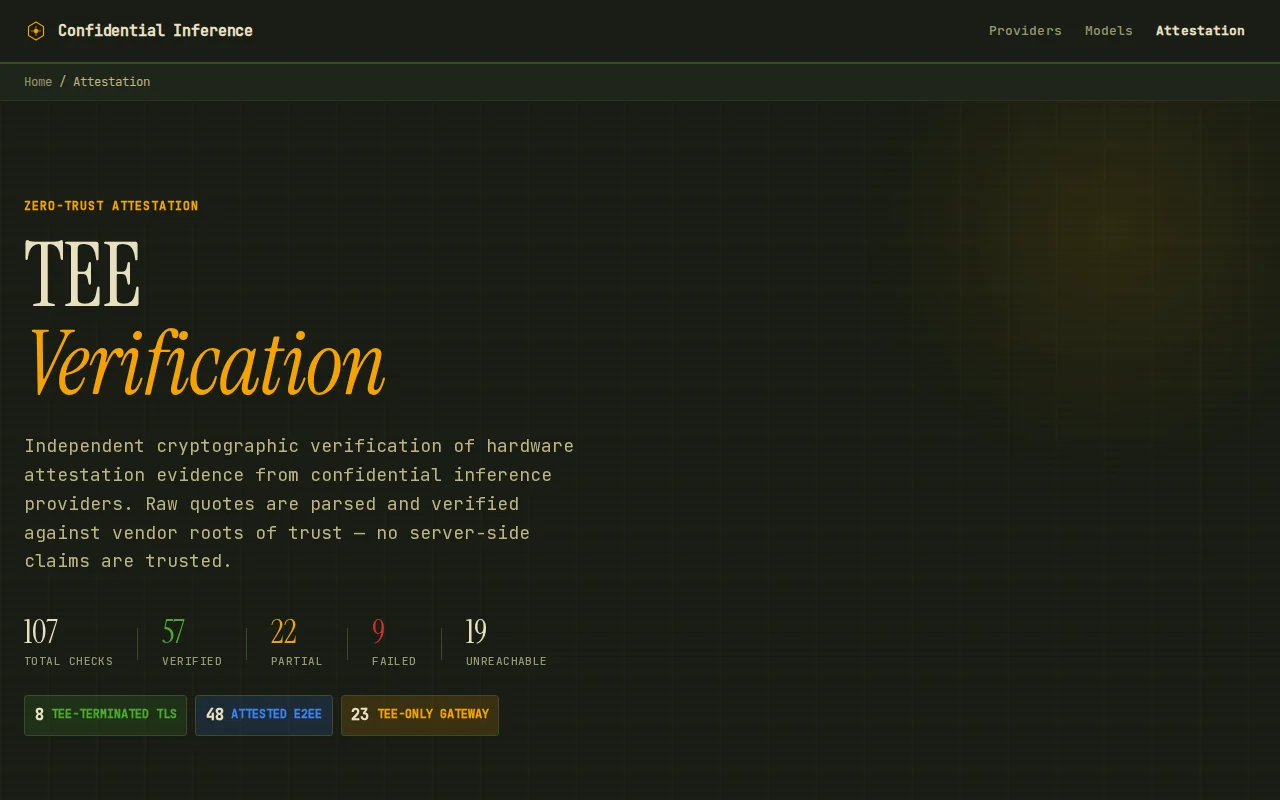Click the 22 partial stat

coord(297,642)
